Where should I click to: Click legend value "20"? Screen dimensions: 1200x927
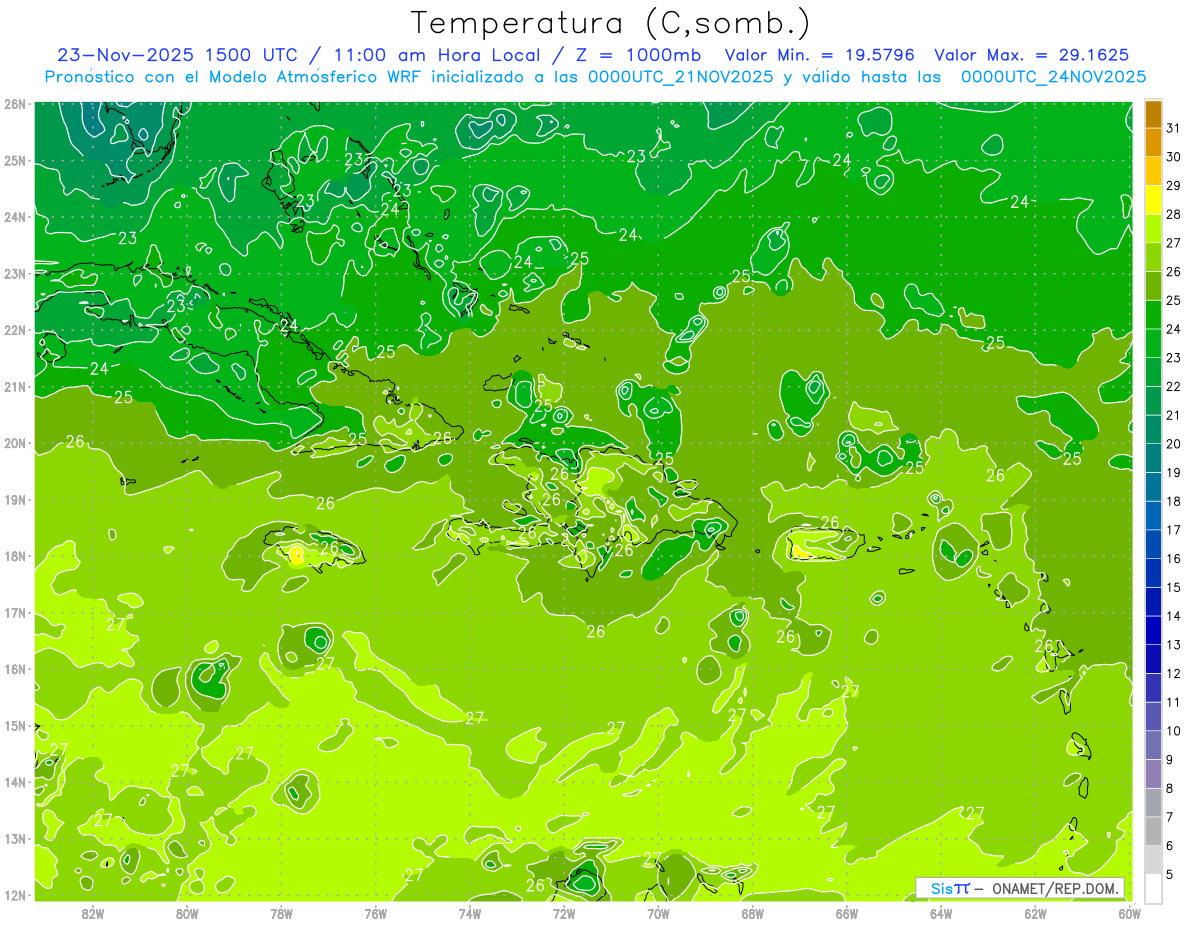click(1174, 444)
